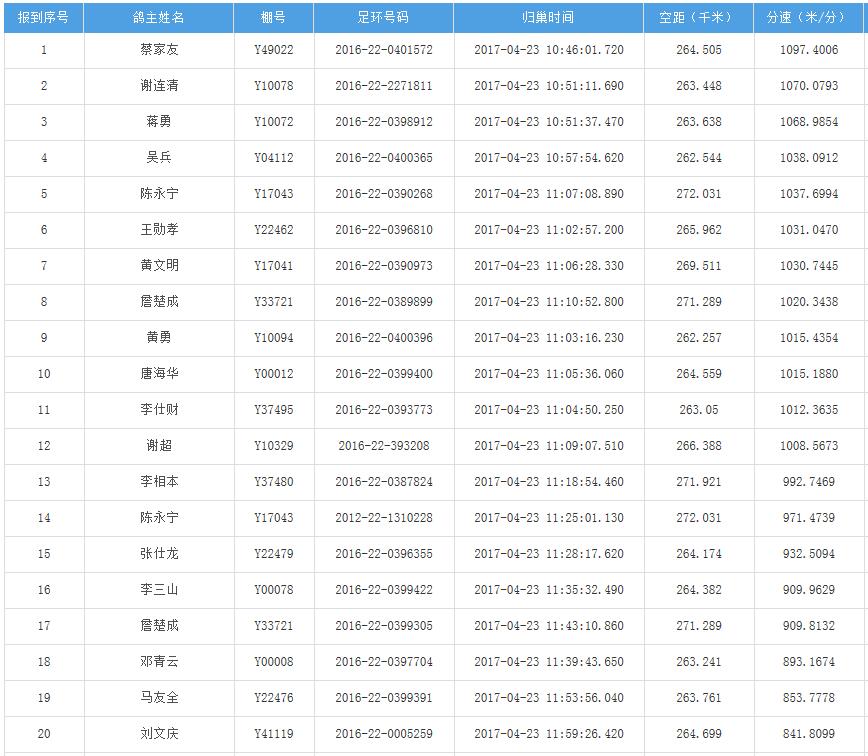This screenshot has height=756, width=868.
Task: Click the 归巢时间 column header
Action: (x=548, y=18)
